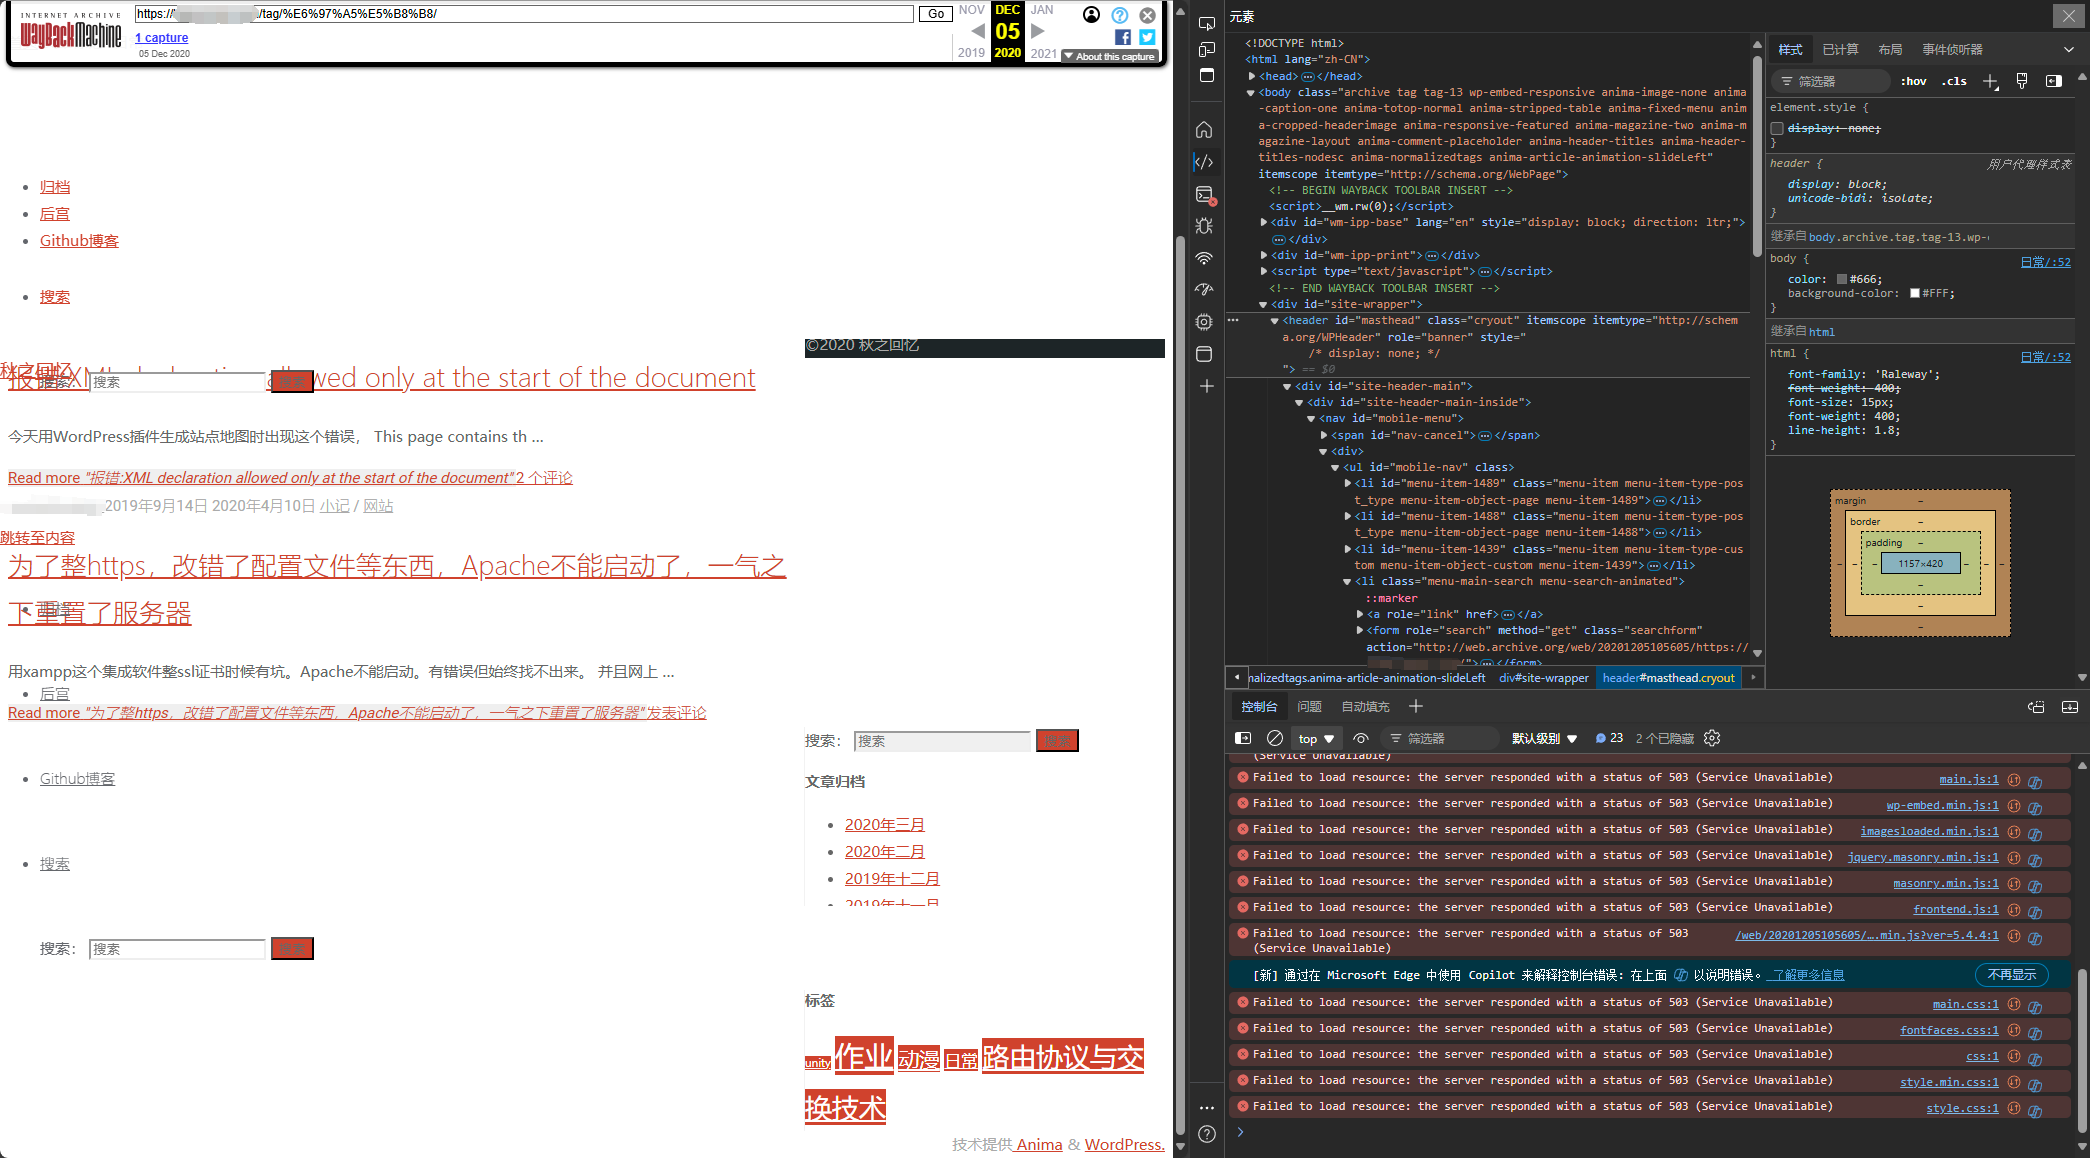Dismiss Copilot tip with 不再显示 button
This screenshot has width=2090, height=1158.
click(2011, 975)
